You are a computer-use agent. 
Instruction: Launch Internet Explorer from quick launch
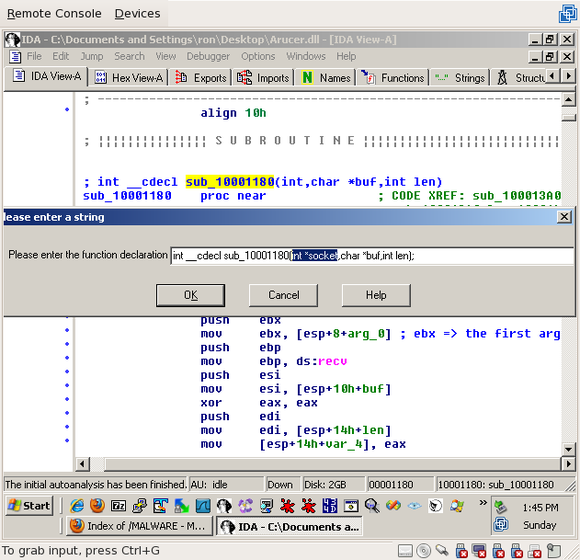[x=77, y=505]
